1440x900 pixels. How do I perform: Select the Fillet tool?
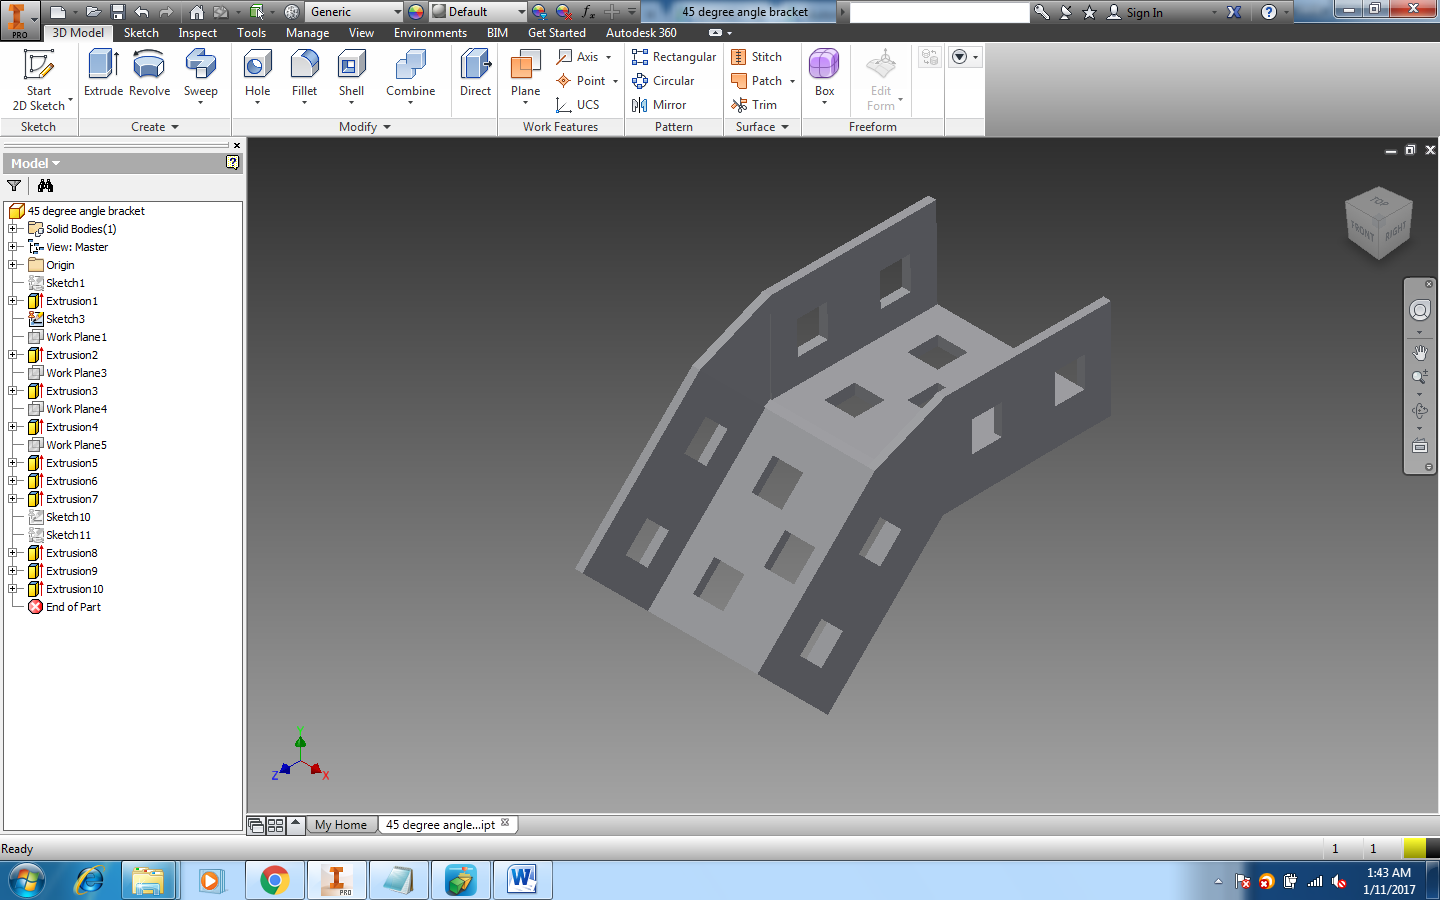304,75
